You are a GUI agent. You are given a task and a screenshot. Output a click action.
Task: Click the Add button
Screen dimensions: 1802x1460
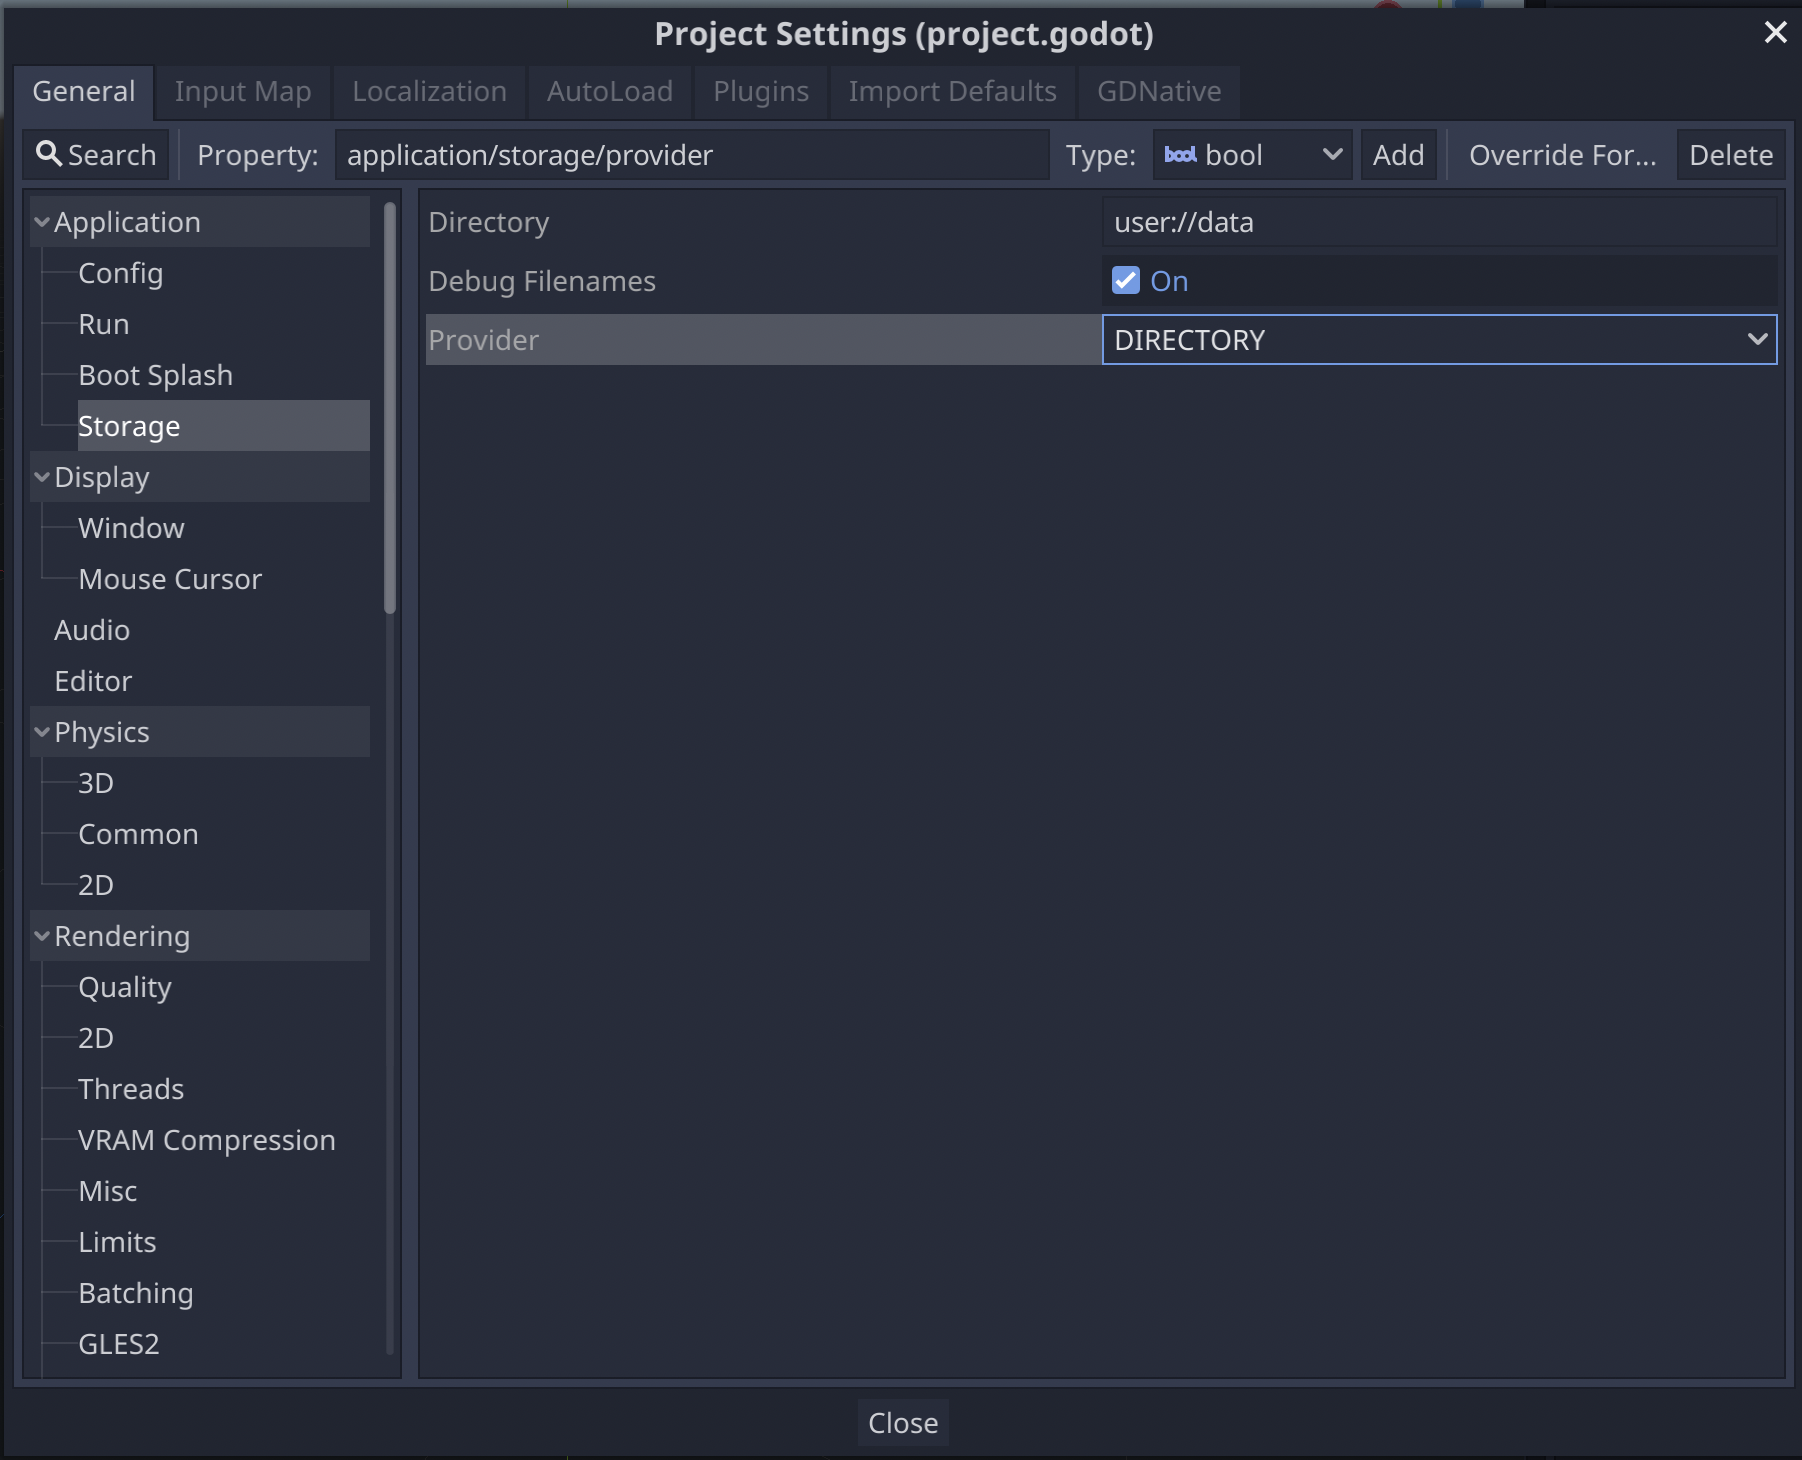[1398, 155]
